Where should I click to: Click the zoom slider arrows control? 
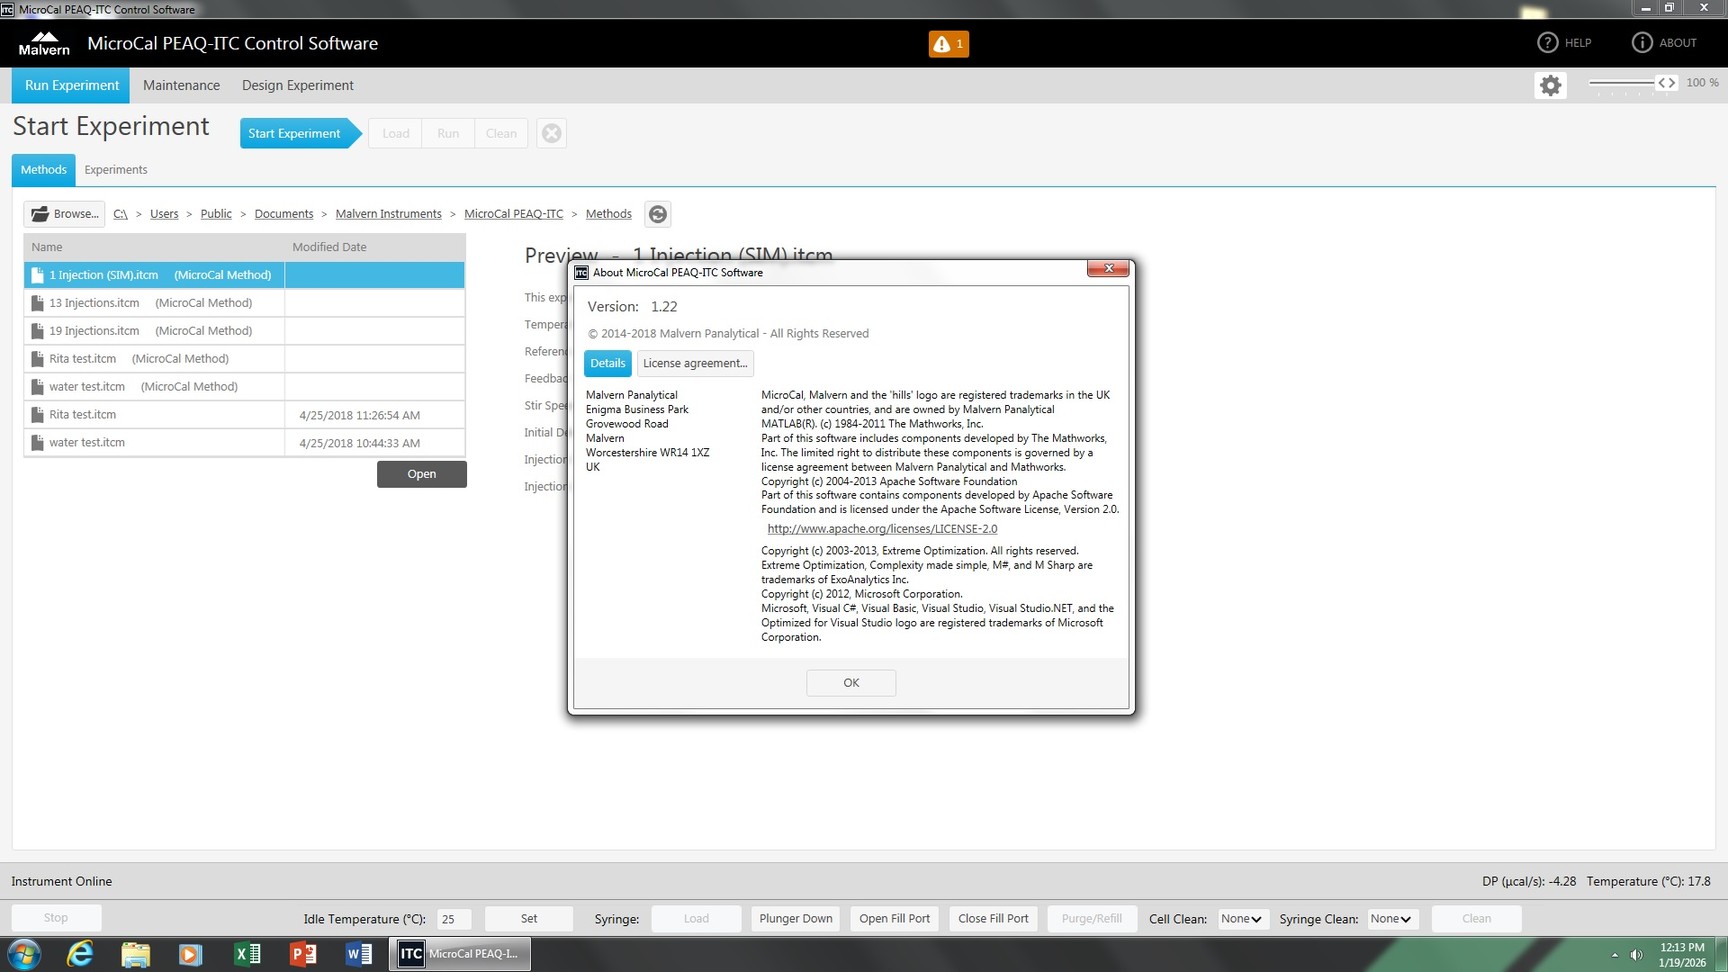click(x=1666, y=83)
